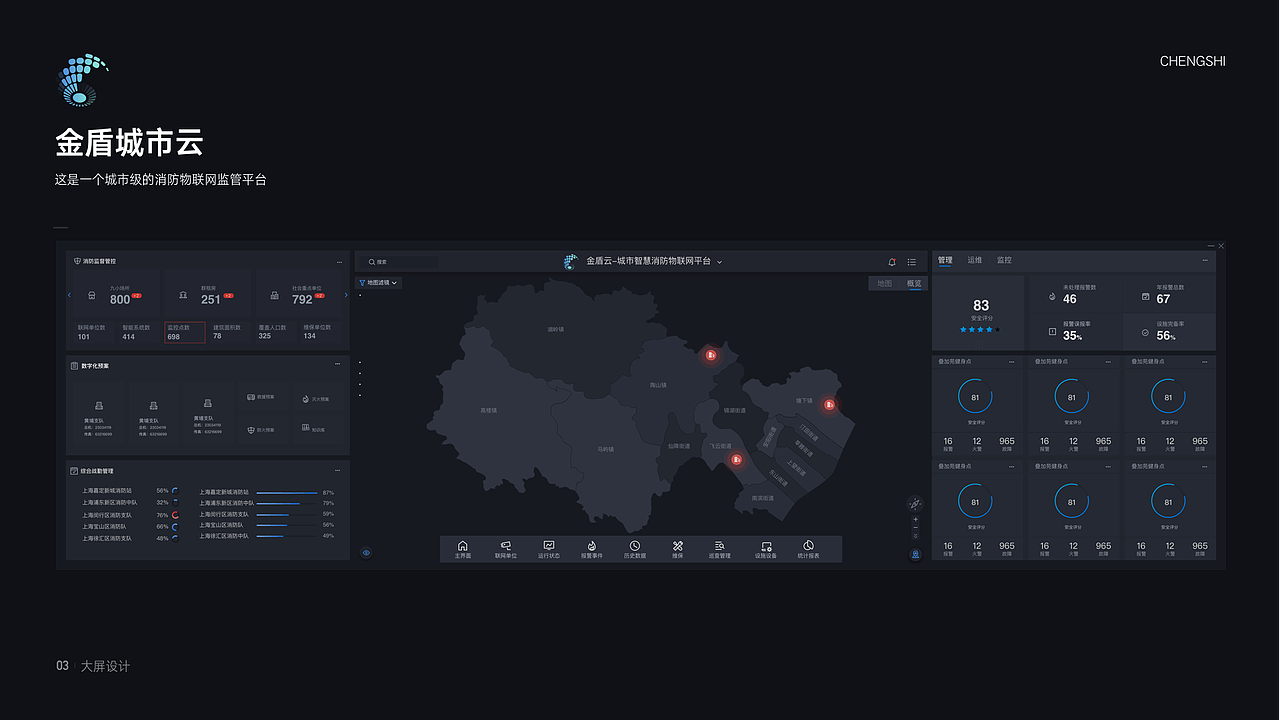Expand the platform title chevron dropdown
The image size is (1280, 720).
coord(719,262)
